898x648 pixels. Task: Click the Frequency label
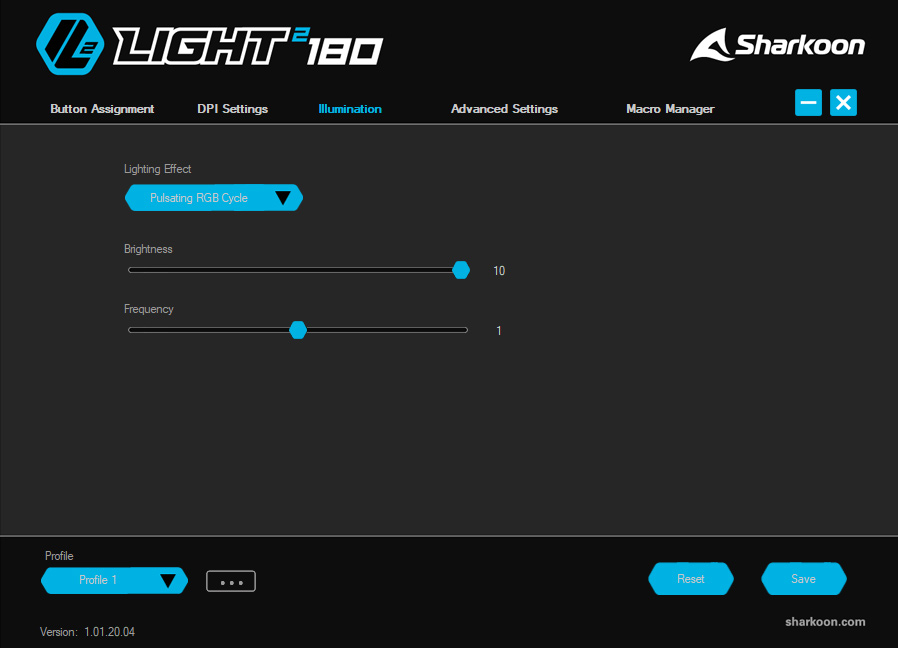tap(148, 309)
